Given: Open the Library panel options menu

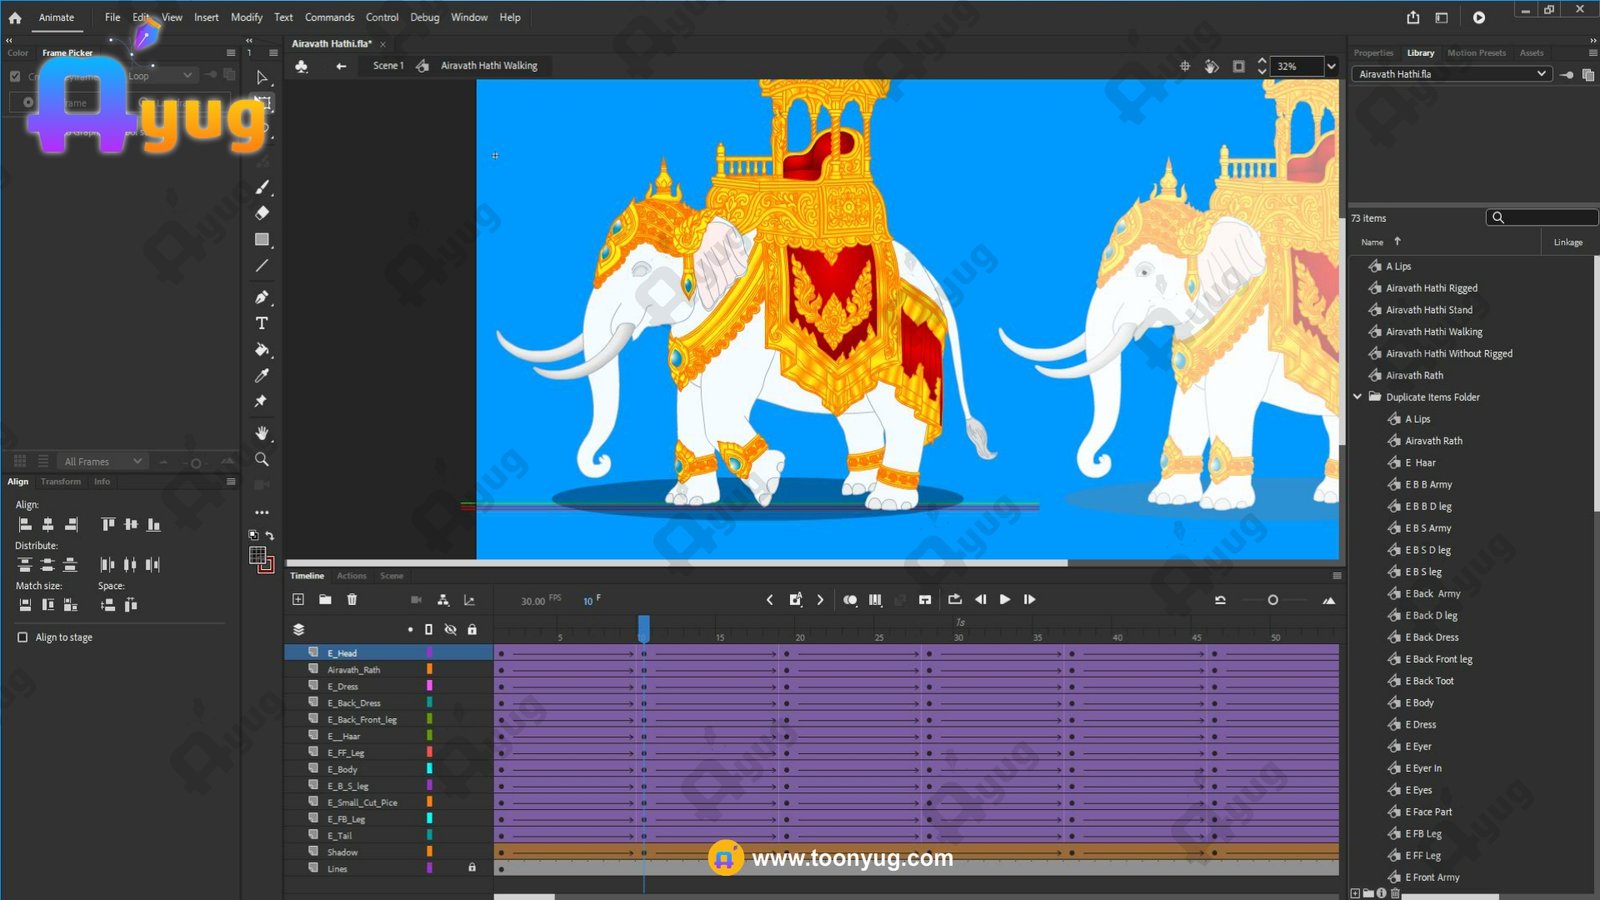Looking at the screenshot, I should click(x=1593, y=53).
